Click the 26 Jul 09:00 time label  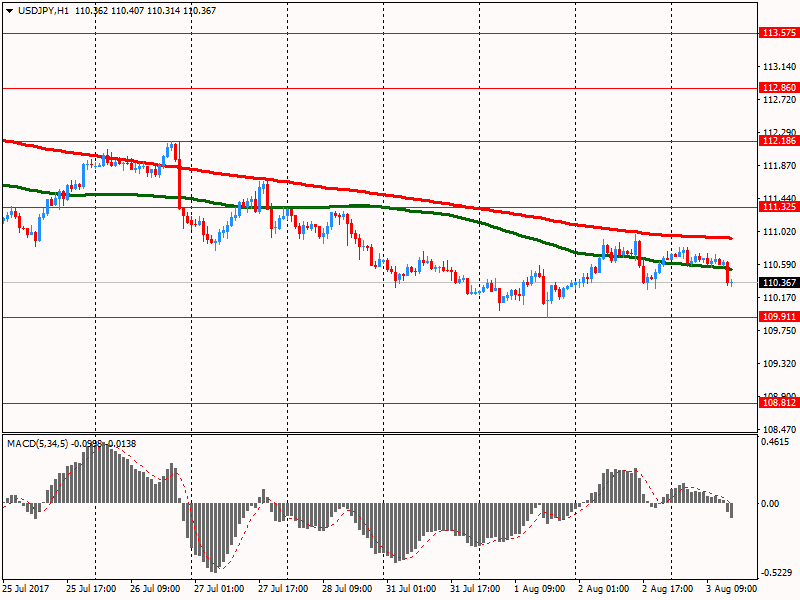tap(155, 589)
